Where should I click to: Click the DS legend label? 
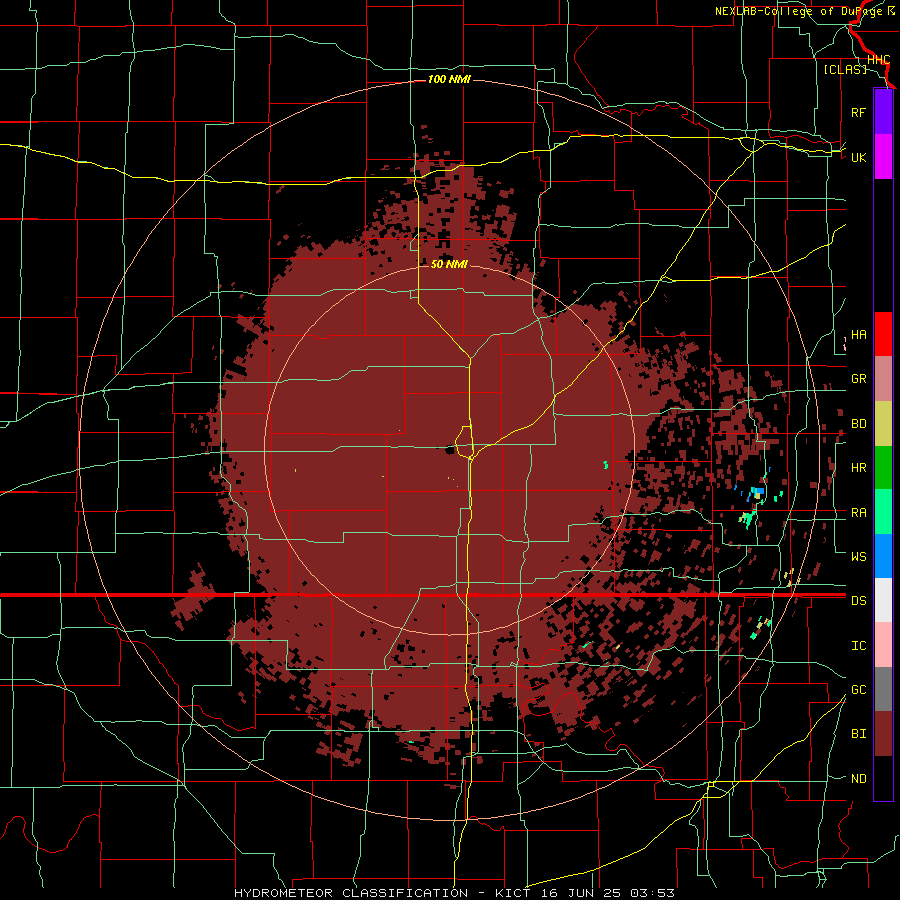(858, 601)
